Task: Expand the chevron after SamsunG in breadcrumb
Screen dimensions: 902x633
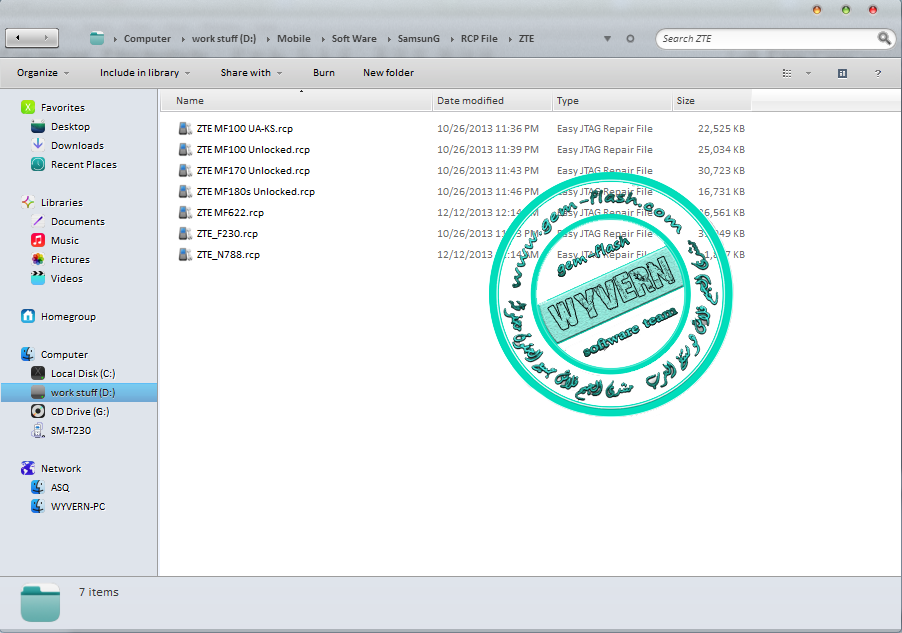Action: (x=452, y=39)
